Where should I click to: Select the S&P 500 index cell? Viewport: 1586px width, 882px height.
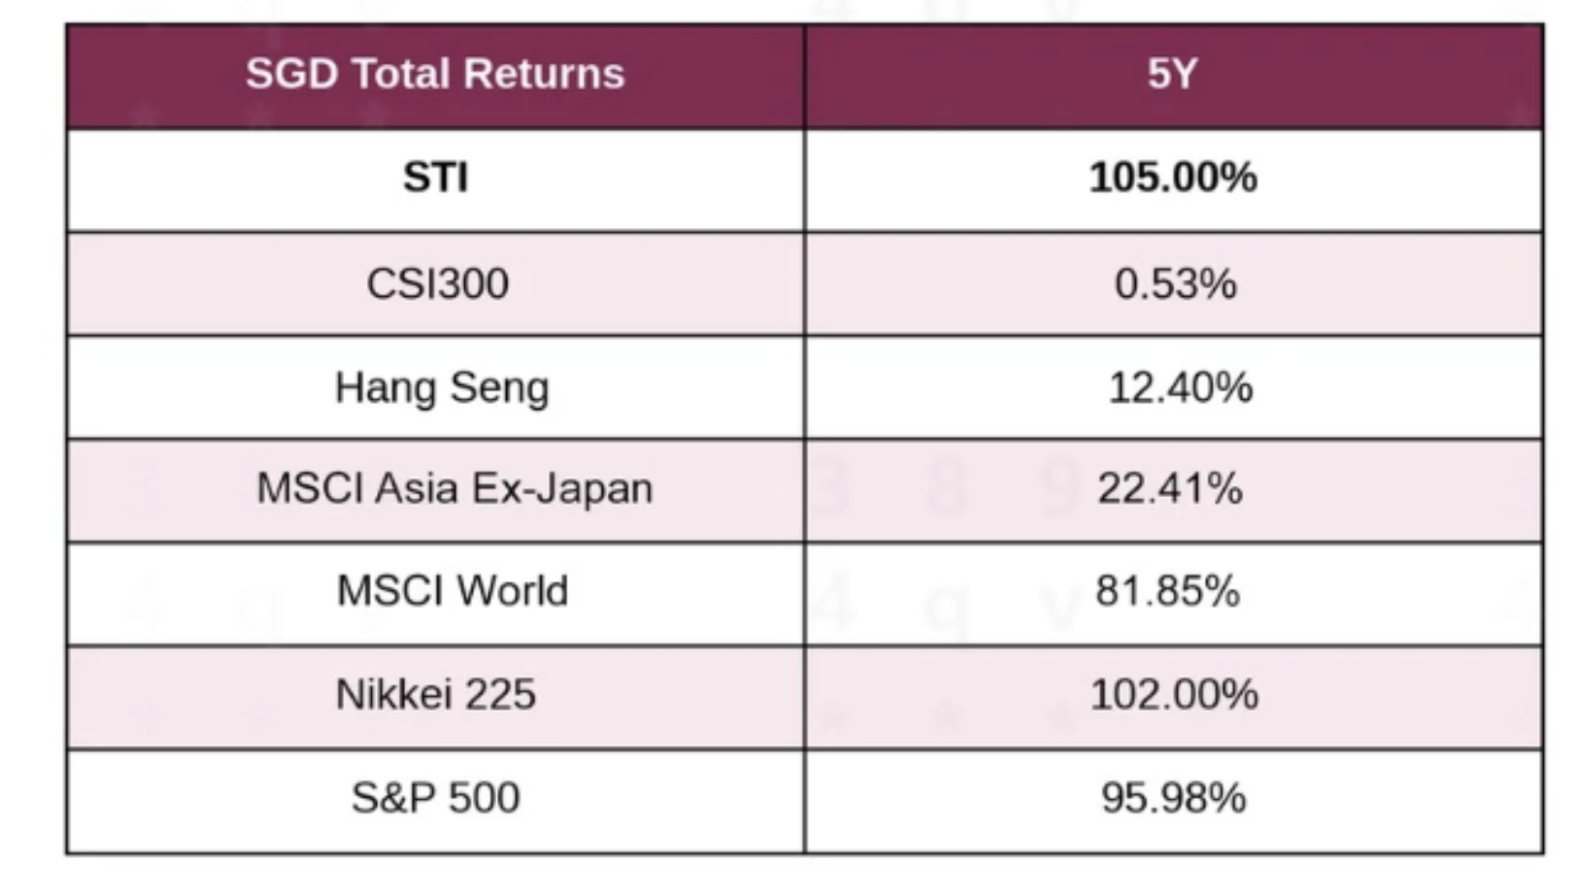coord(435,798)
